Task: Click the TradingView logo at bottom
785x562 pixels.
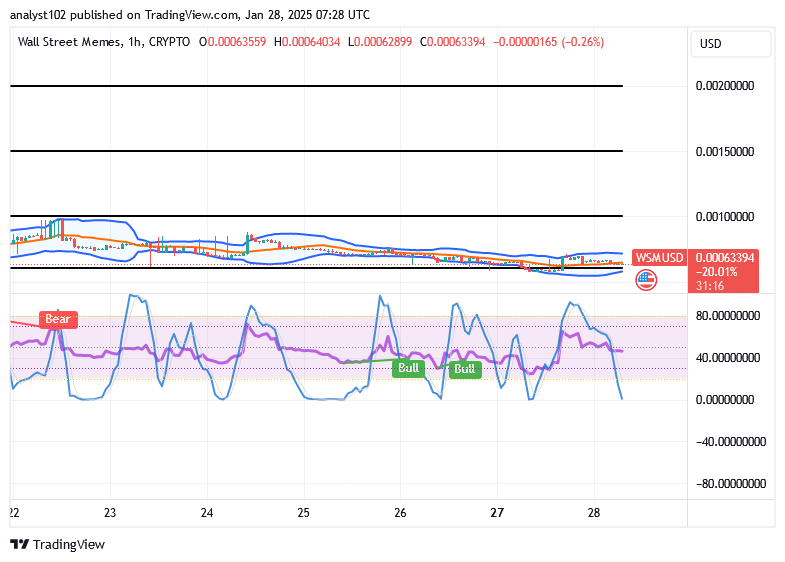Action: click(x=58, y=544)
